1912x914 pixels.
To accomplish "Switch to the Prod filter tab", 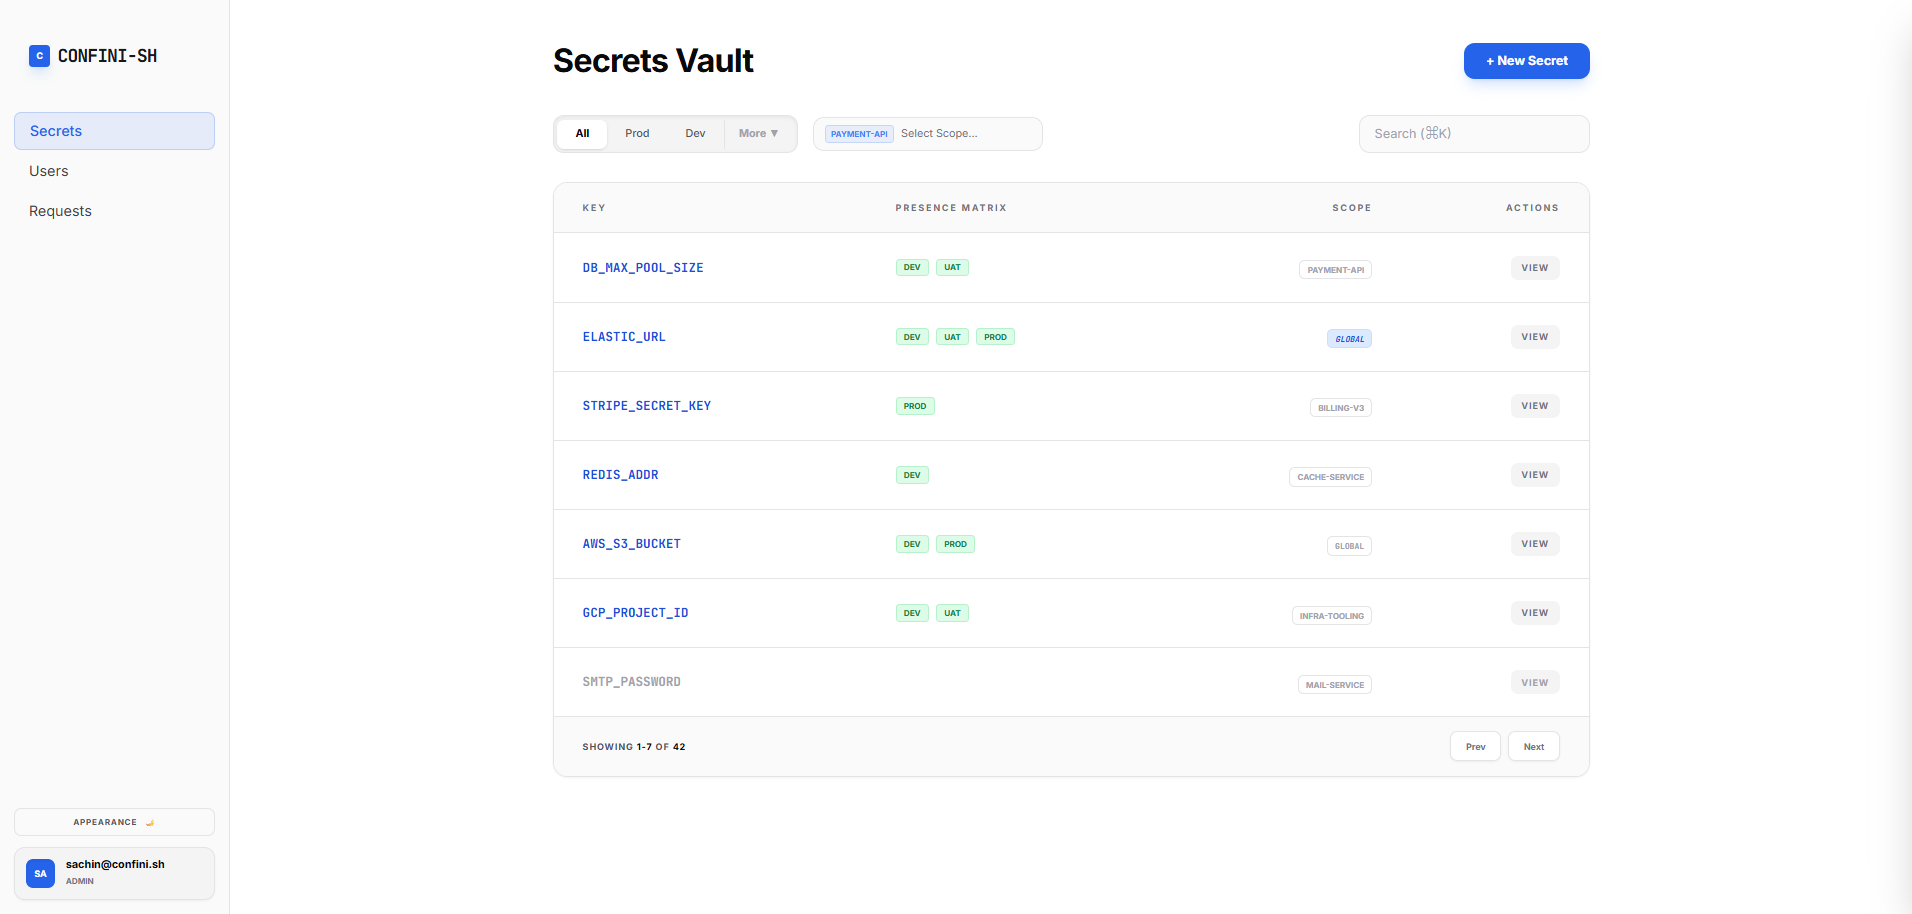I will coord(637,134).
